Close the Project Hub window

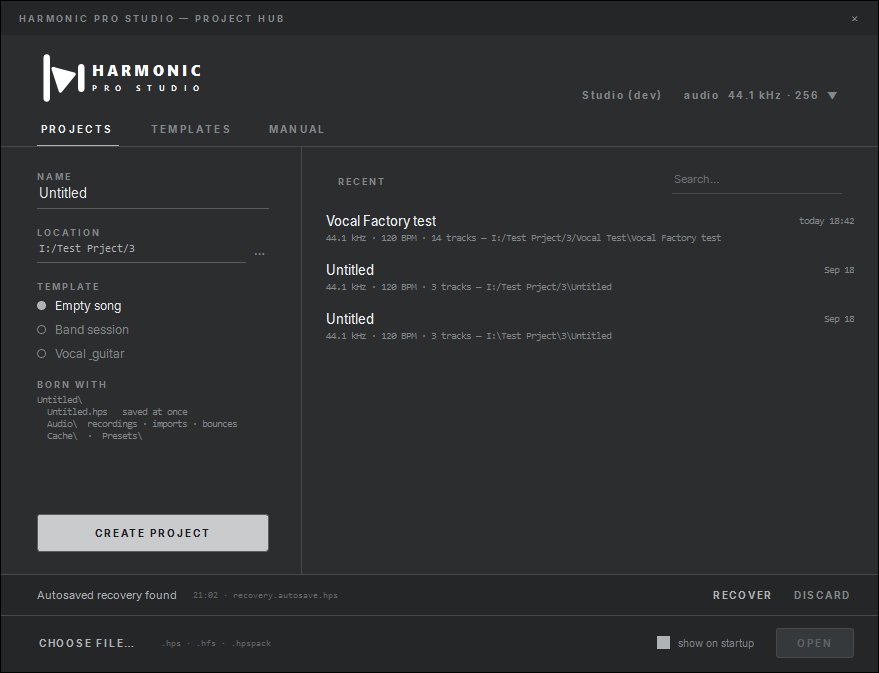854,18
